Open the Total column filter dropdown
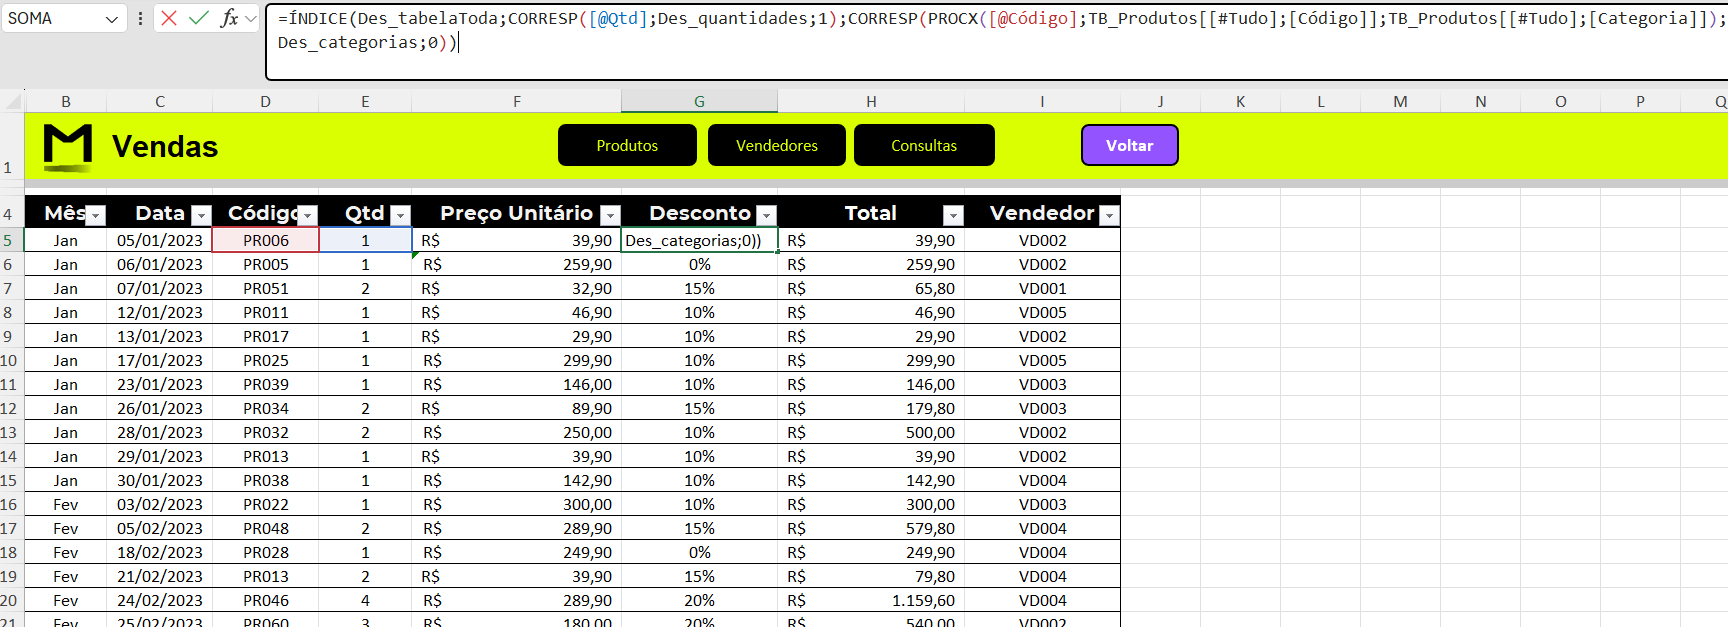This screenshot has height=627, width=1728. (953, 215)
